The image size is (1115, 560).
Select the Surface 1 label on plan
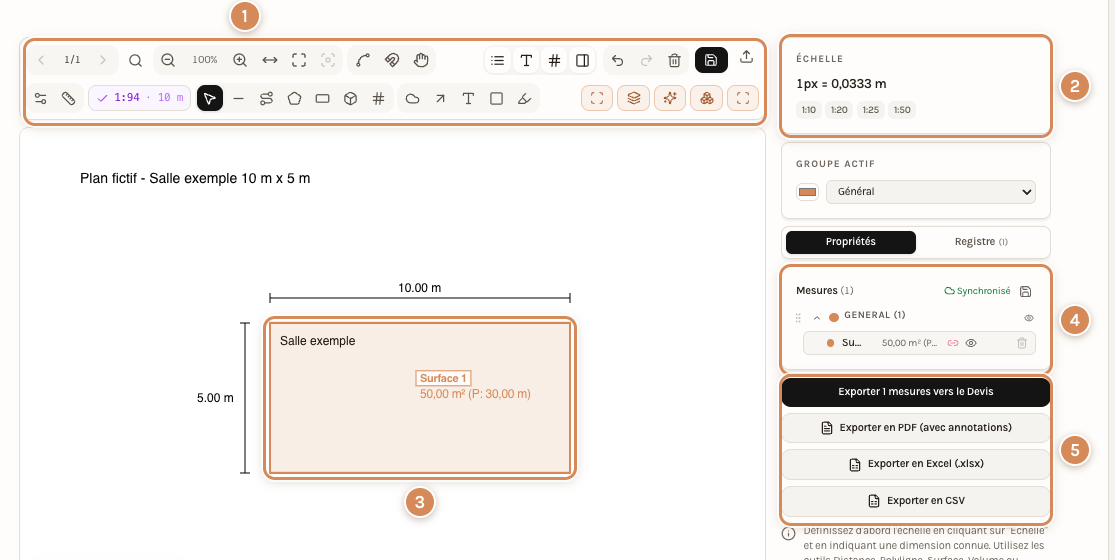(443, 378)
